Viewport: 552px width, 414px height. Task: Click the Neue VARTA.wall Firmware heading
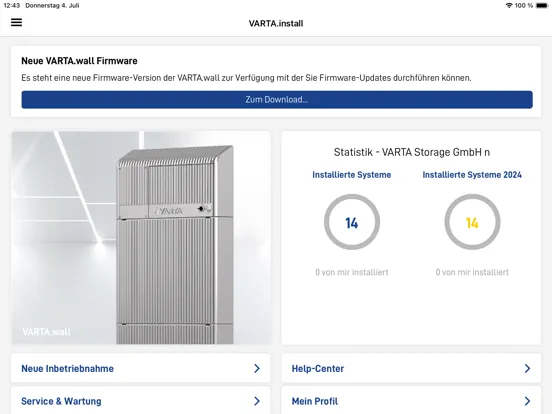79,61
